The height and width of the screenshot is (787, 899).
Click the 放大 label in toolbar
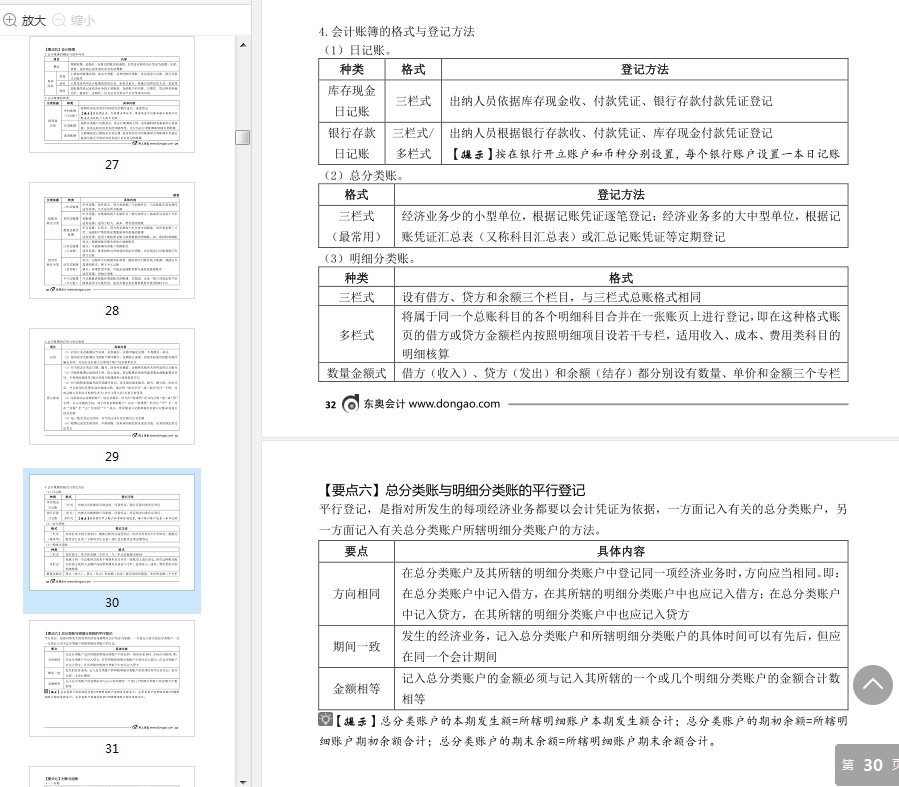(x=34, y=21)
